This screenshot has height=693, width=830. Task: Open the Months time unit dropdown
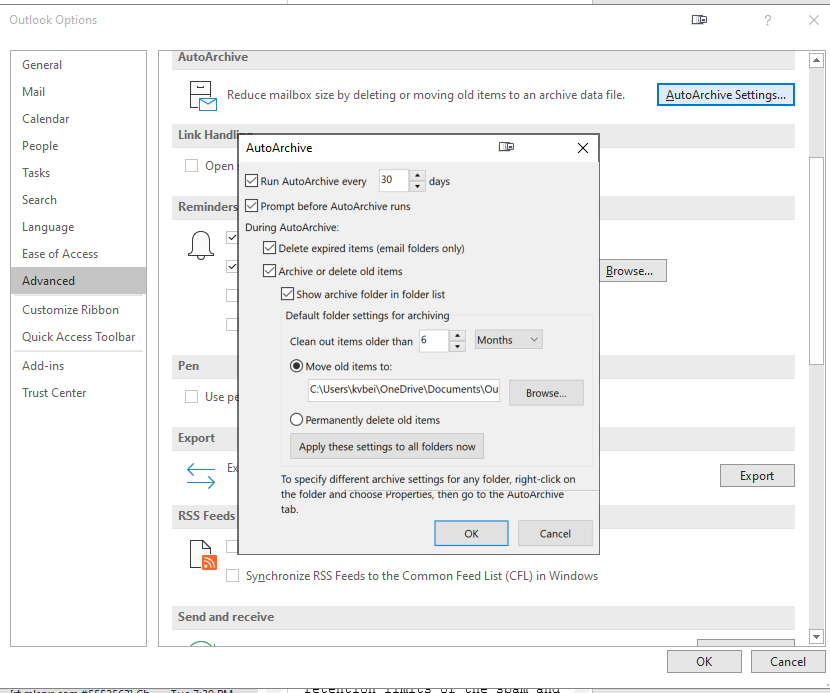point(508,340)
